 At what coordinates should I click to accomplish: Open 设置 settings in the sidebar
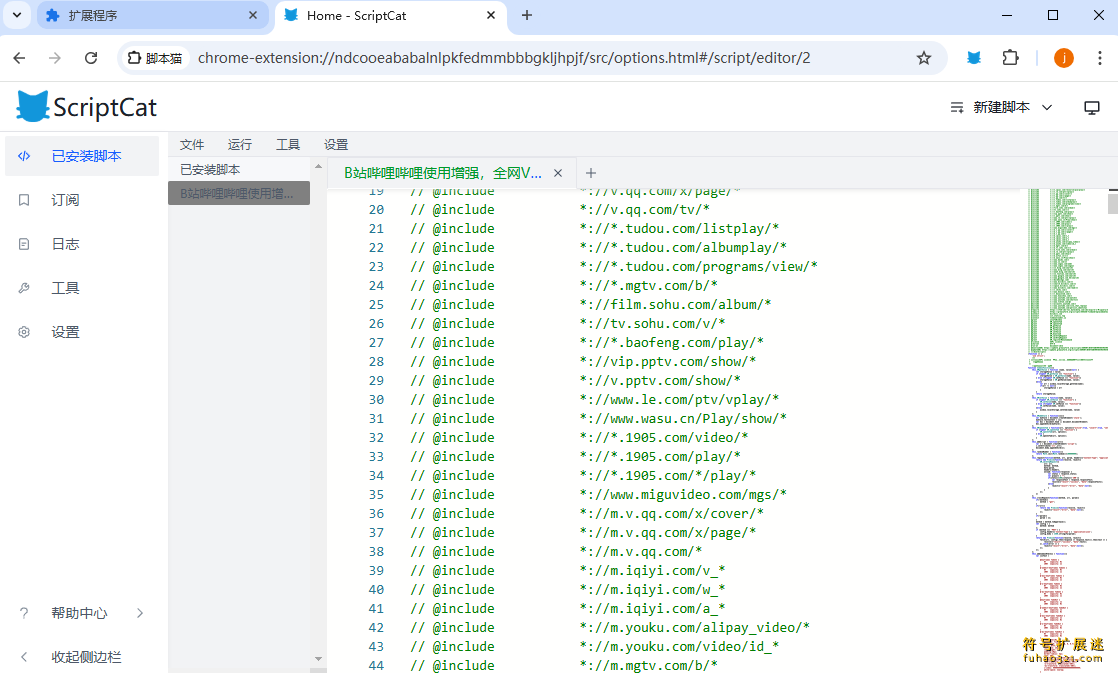pos(65,332)
